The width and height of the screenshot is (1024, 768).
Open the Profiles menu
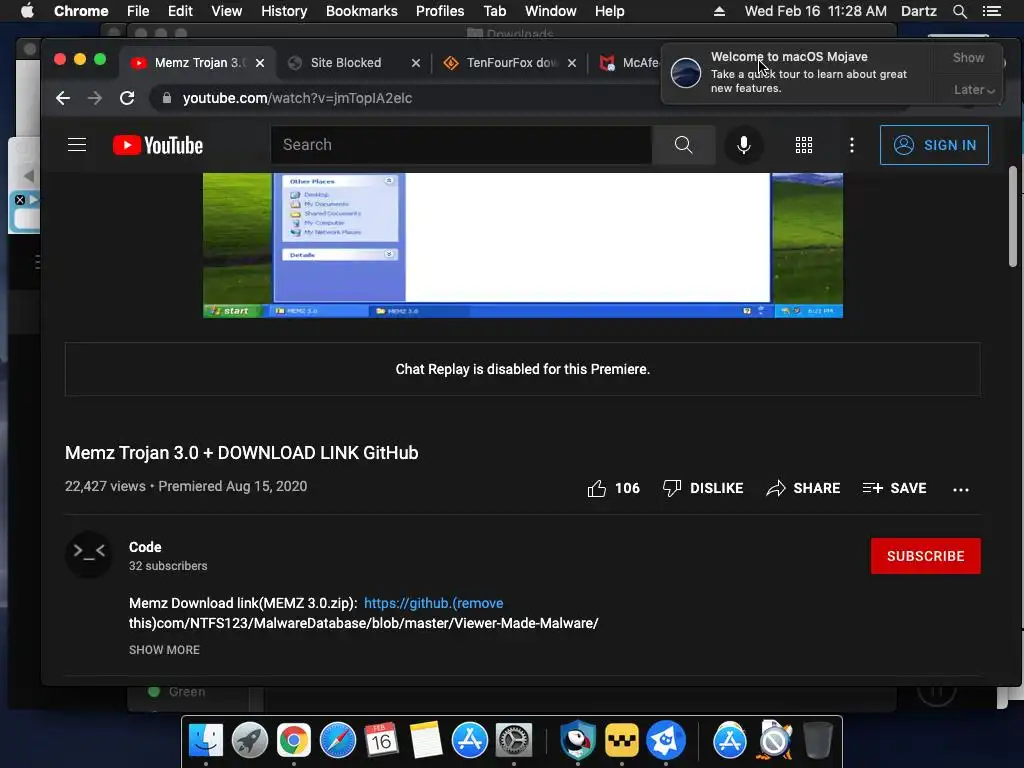[x=440, y=11]
